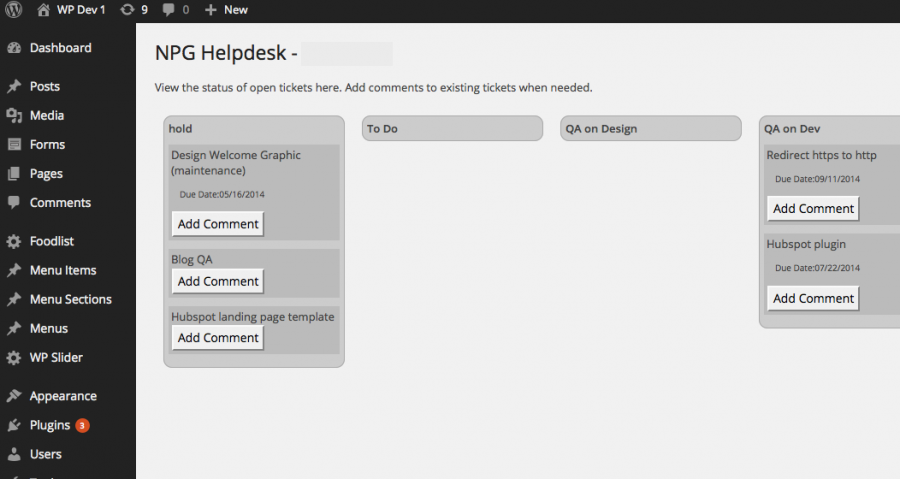Open the WP Dev 1 home icon
This screenshot has width=900, height=479.
[43, 10]
